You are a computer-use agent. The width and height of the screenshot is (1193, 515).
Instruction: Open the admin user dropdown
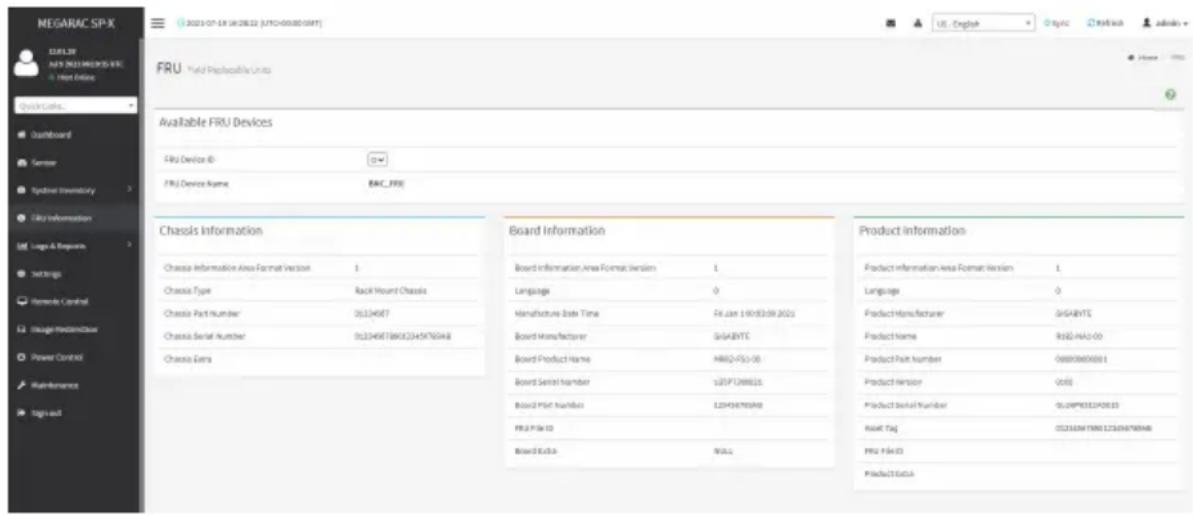click(1164, 23)
